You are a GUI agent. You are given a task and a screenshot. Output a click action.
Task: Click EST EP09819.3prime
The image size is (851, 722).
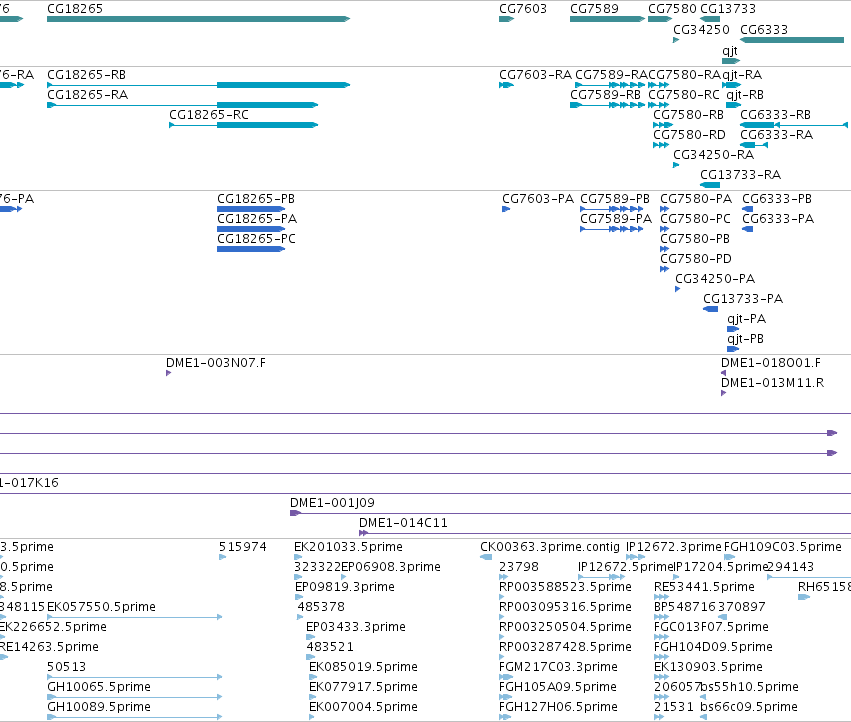click(x=299, y=598)
